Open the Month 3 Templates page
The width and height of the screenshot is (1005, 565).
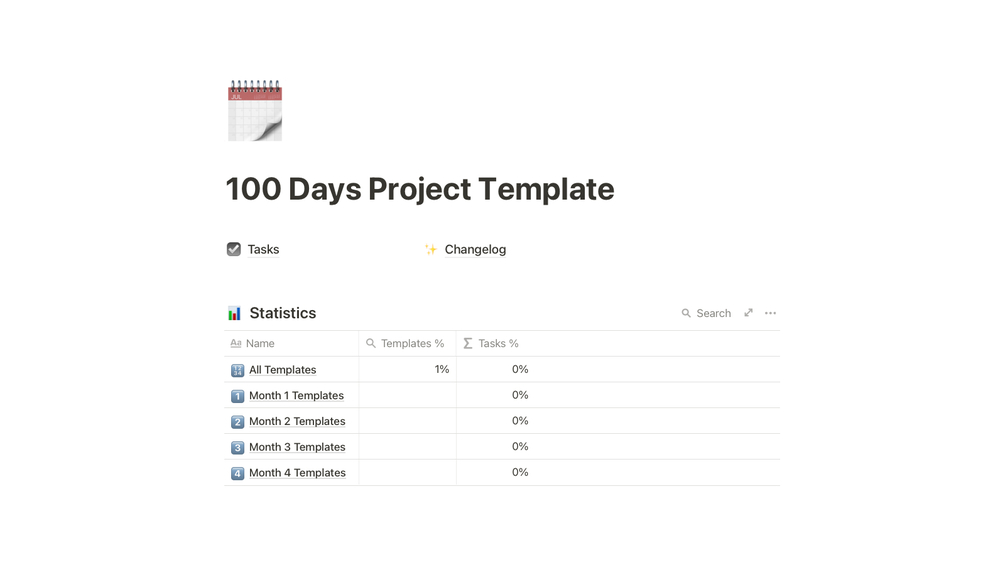(297, 447)
